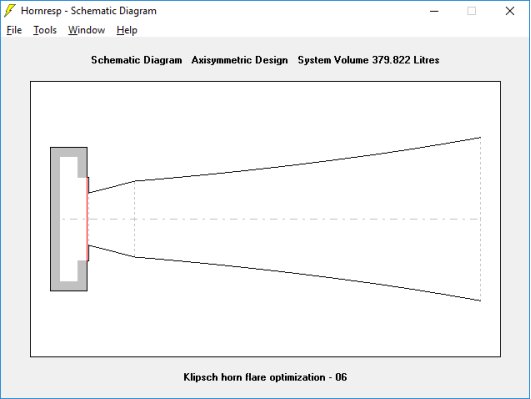
Task: Click the 'Axisymmetric Design' heading text
Action: click(x=239, y=60)
